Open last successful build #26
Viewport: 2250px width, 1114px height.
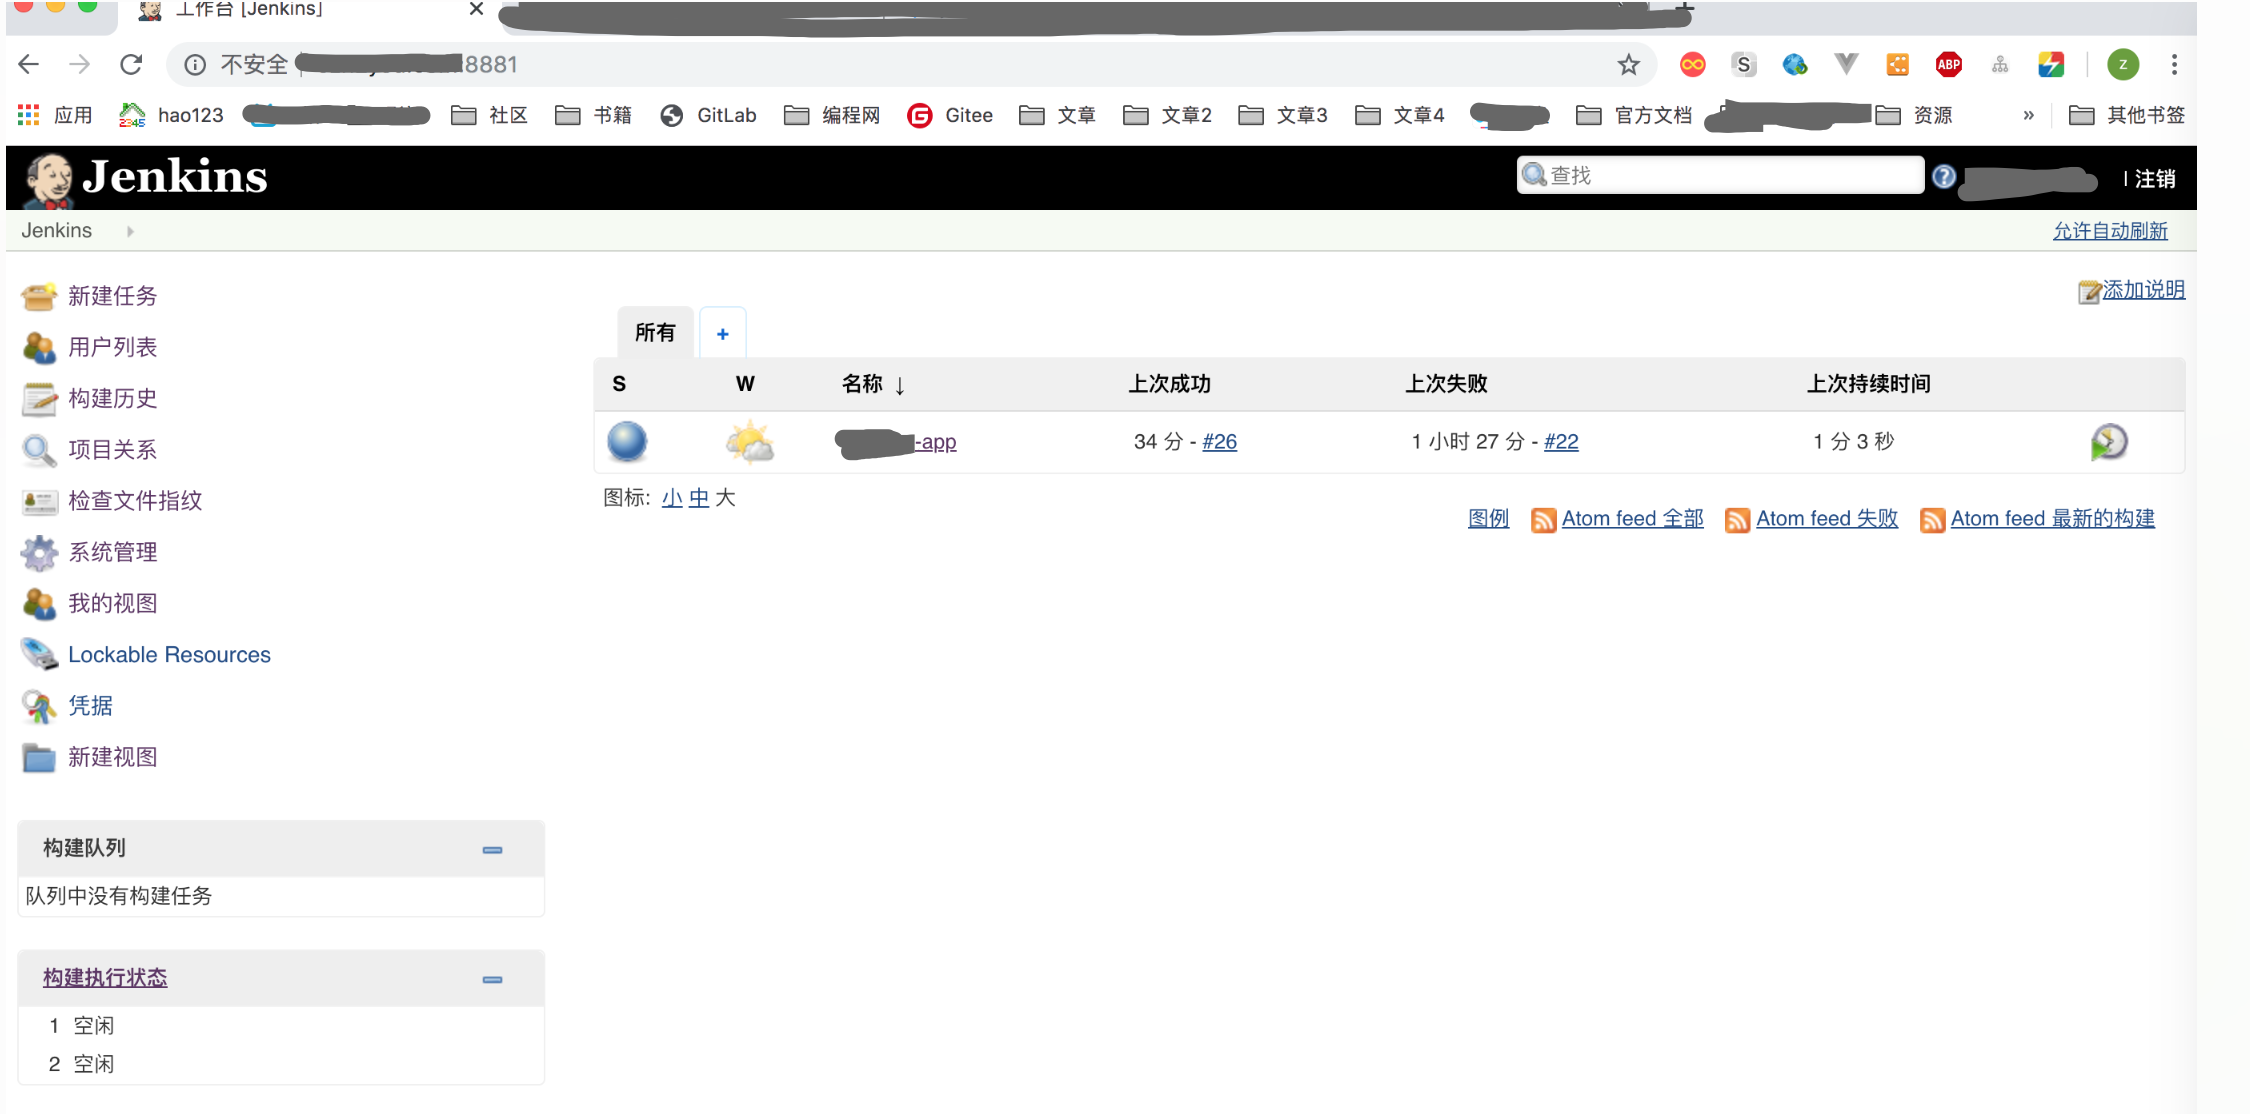1219,442
